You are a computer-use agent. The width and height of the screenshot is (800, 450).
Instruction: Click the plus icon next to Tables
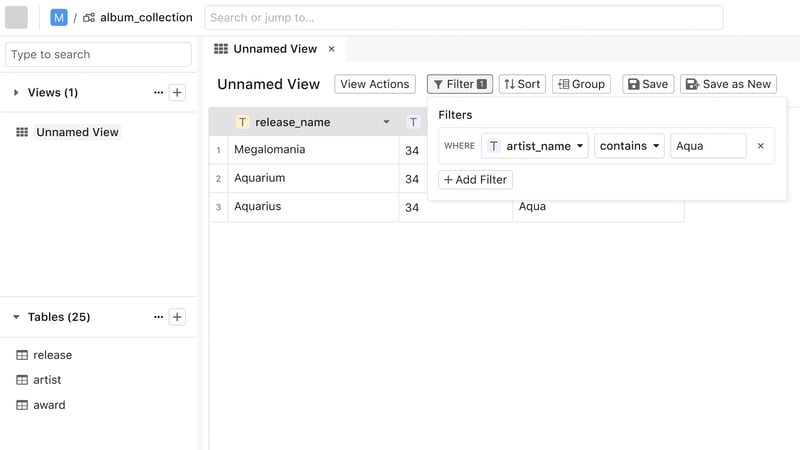(x=177, y=317)
